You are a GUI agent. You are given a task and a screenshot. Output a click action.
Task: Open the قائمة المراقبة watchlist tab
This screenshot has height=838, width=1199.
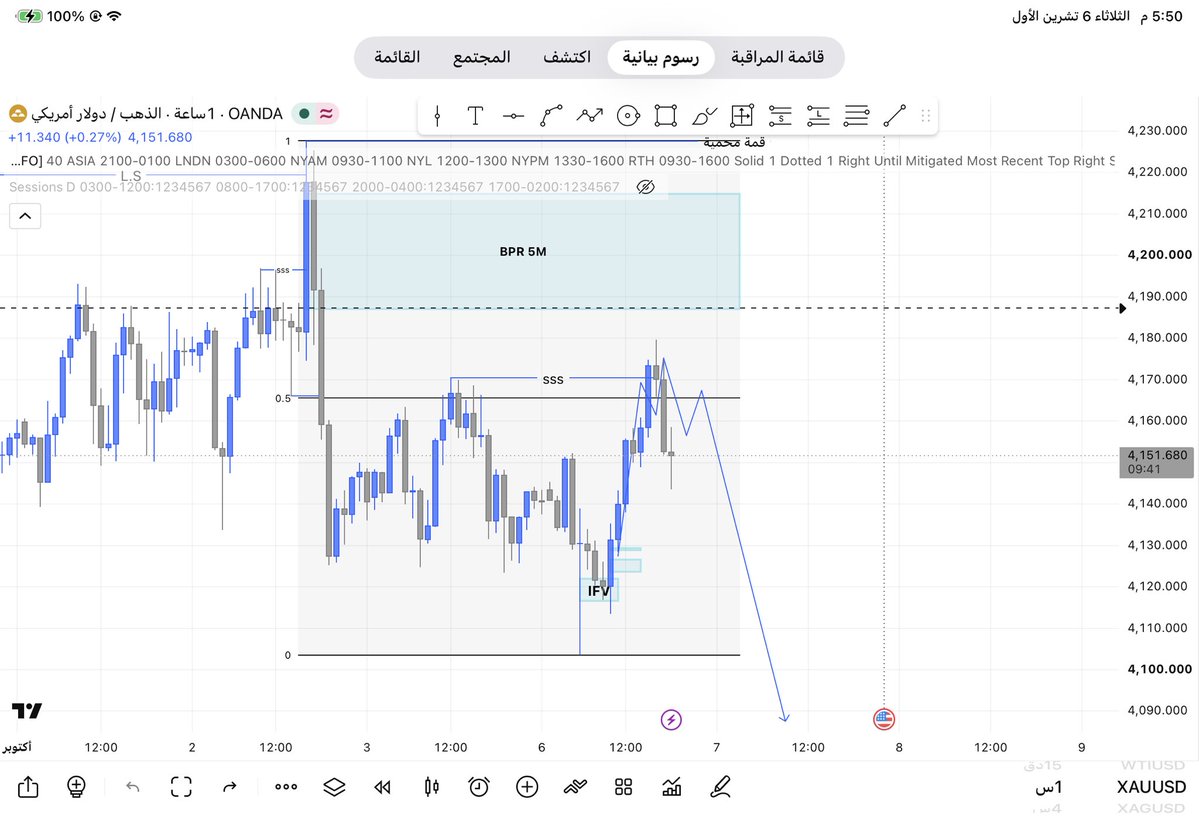778,57
